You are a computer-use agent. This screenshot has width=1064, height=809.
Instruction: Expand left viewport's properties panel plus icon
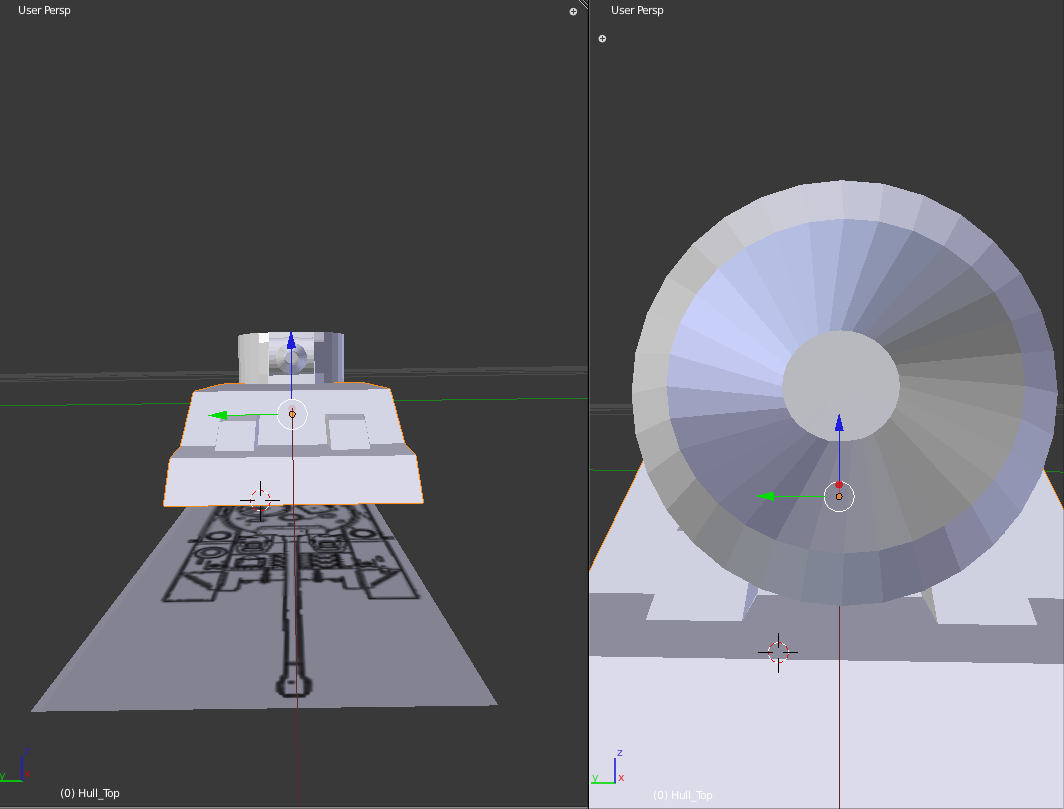[x=573, y=12]
